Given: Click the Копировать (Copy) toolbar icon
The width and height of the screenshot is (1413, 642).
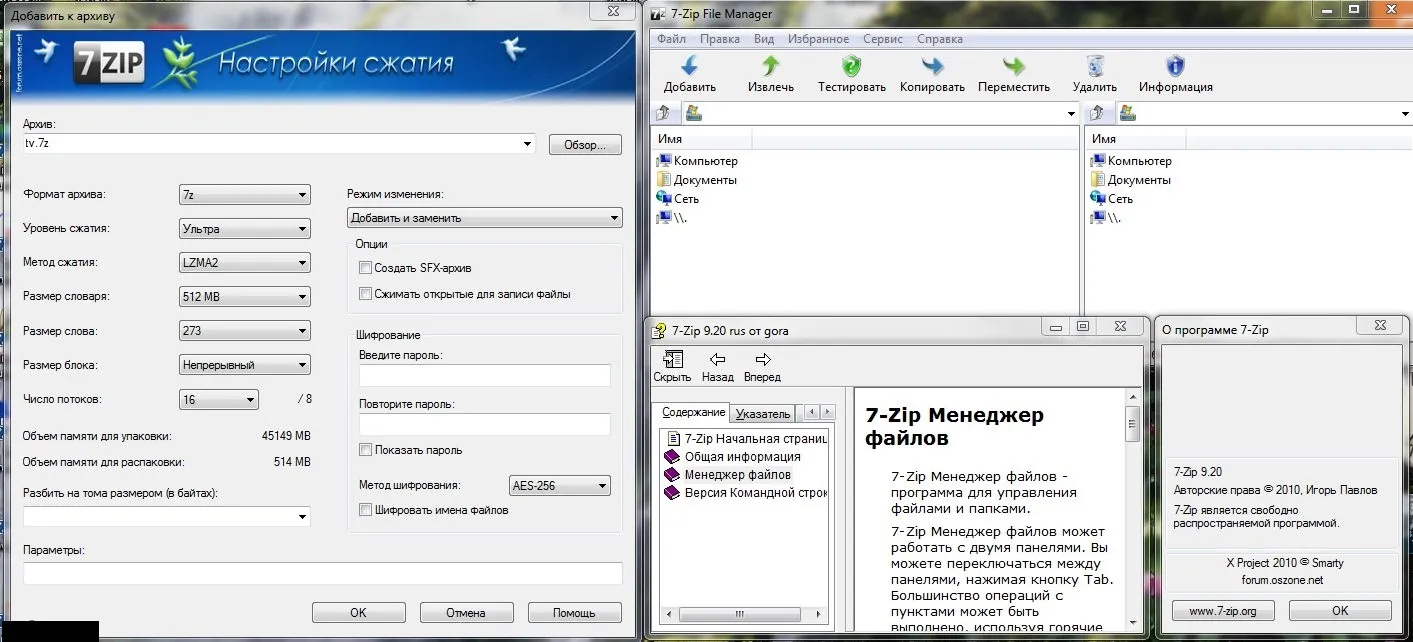Looking at the screenshot, I should click(x=931, y=67).
